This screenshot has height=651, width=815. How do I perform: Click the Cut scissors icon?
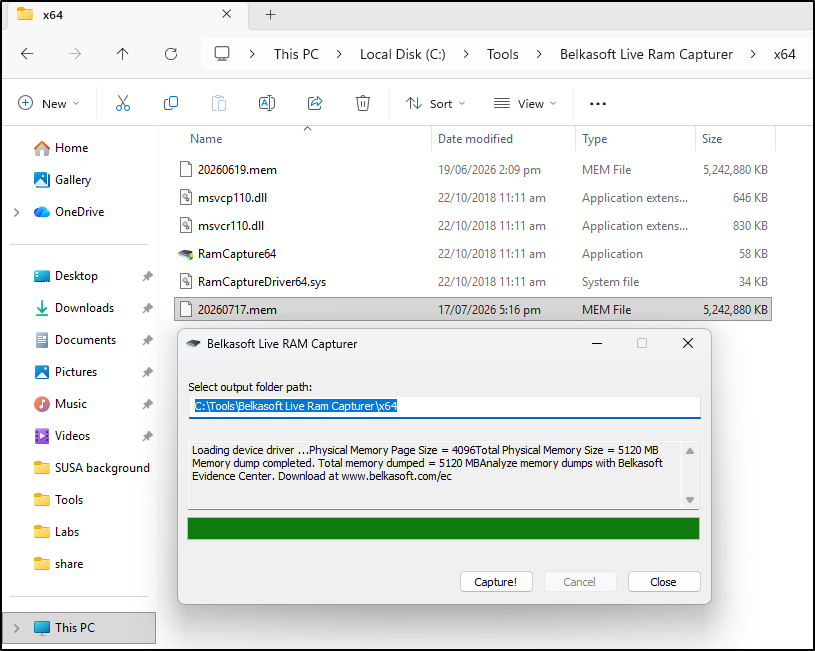(x=123, y=103)
